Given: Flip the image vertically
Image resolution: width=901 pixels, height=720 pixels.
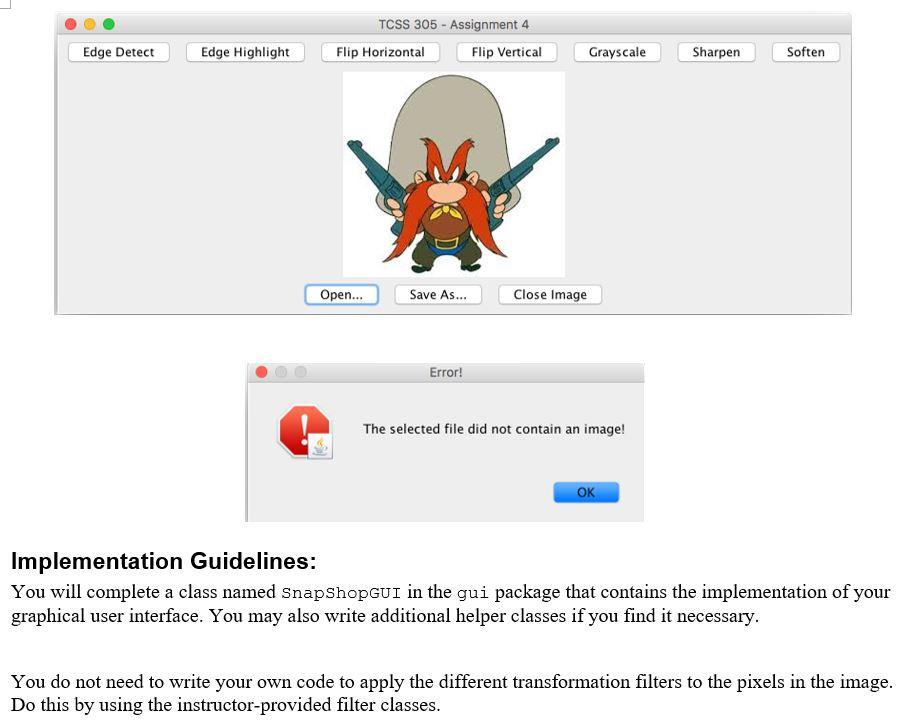Looking at the screenshot, I should pos(506,52).
